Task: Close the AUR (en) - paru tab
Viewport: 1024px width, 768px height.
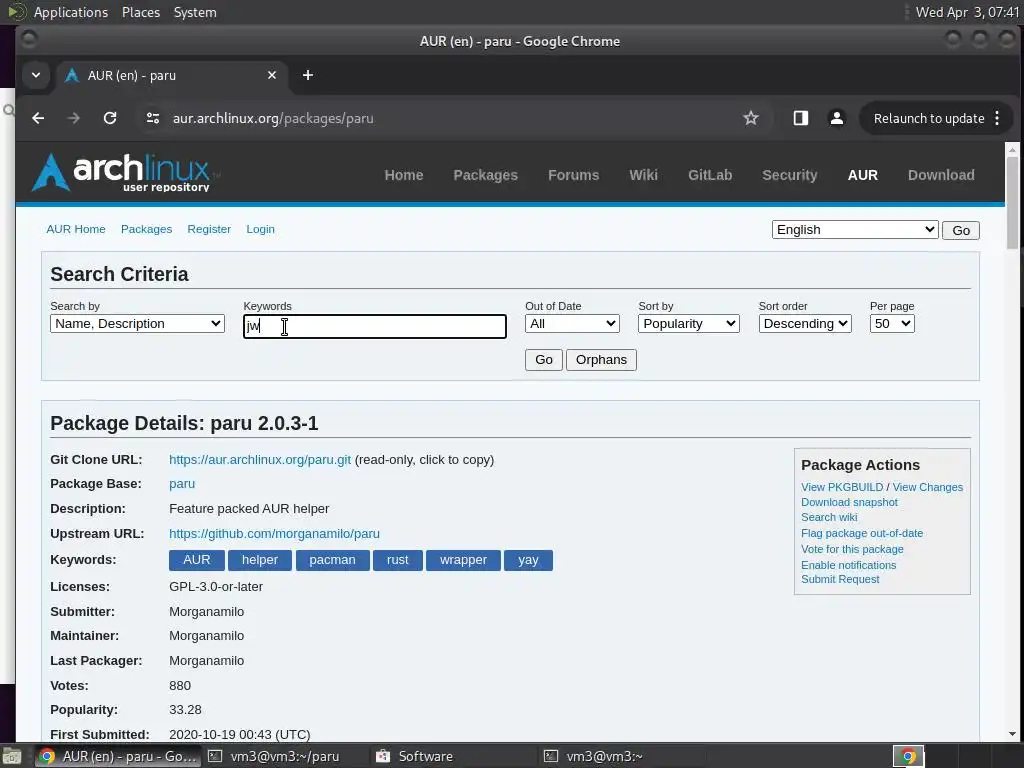Action: pyautogui.click(x=272, y=75)
